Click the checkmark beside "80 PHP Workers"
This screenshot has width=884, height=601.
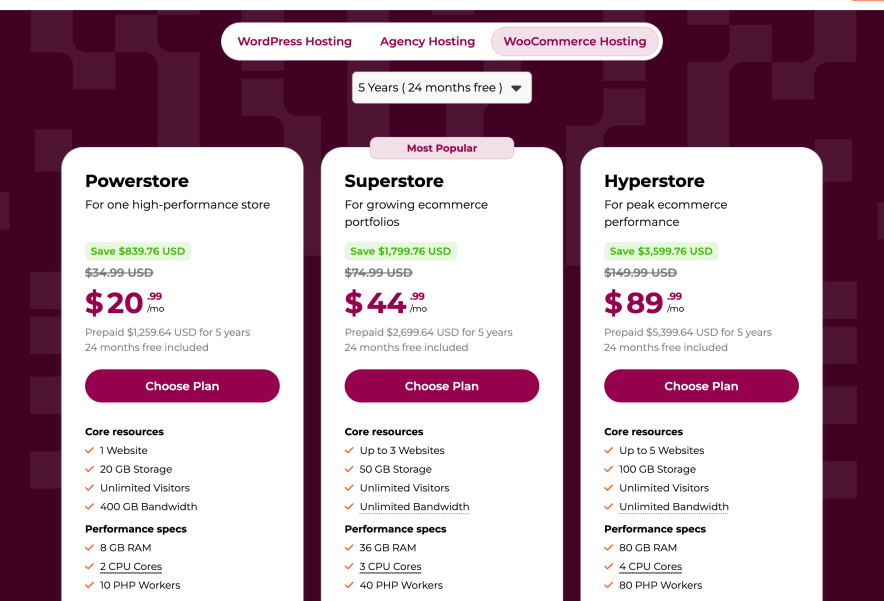point(610,585)
